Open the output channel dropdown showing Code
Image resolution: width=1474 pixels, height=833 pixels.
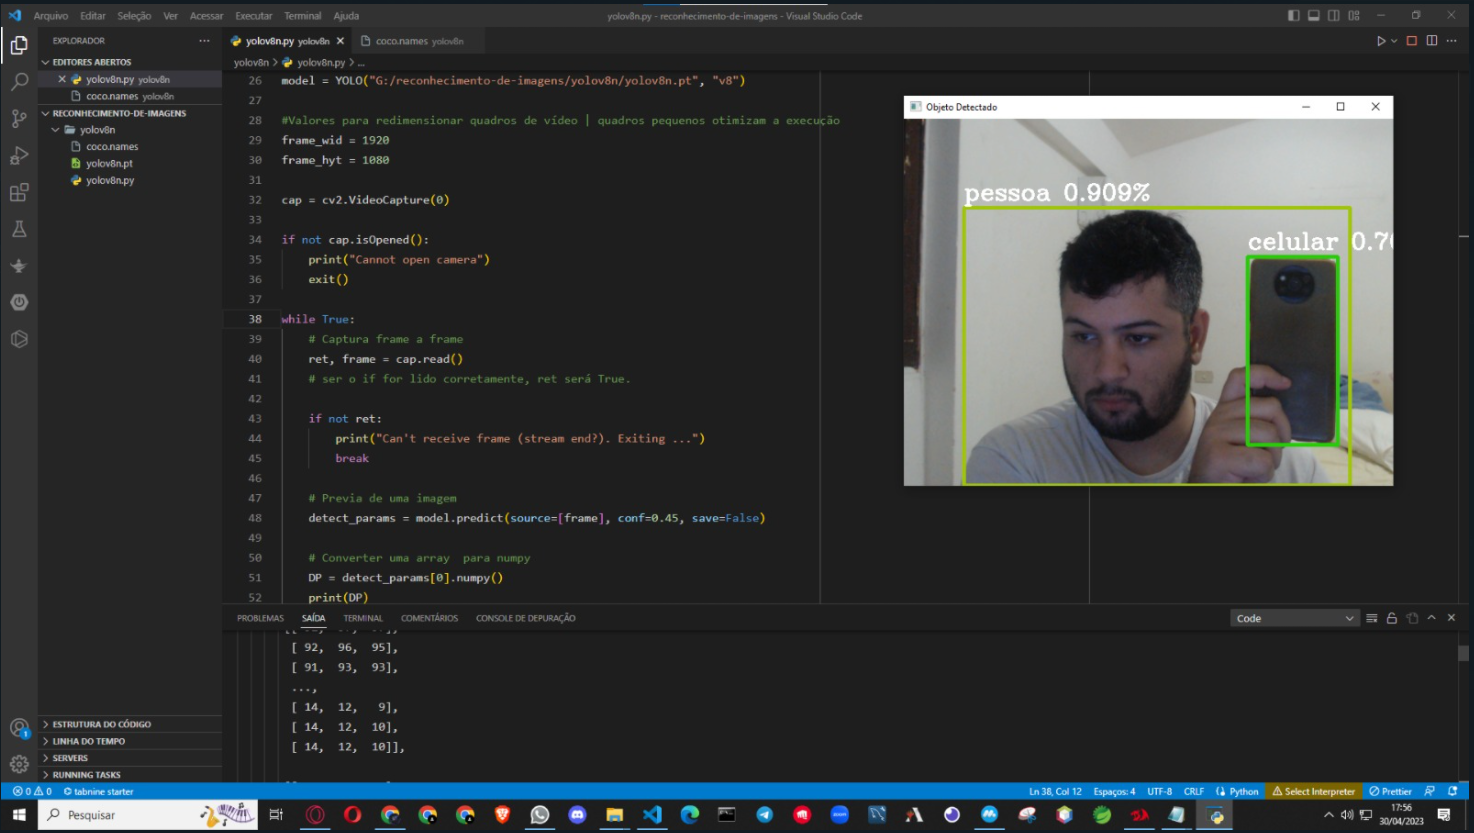(1293, 618)
